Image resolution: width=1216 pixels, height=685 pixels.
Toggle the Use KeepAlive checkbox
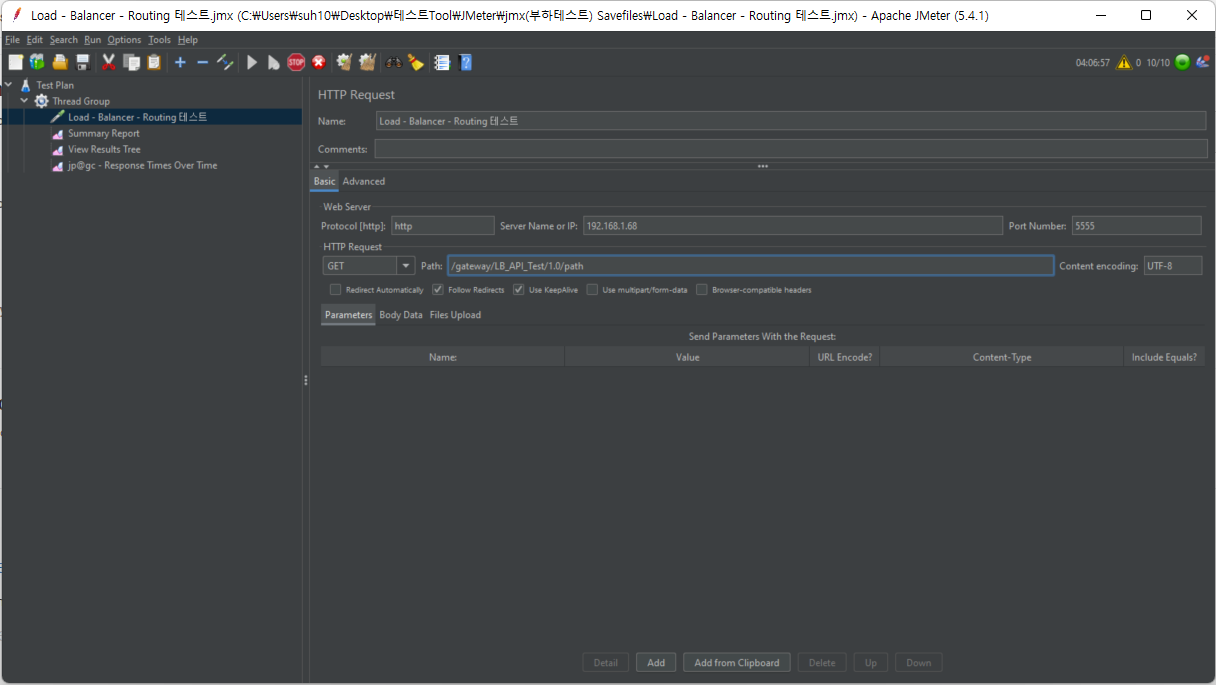[x=519, y=290]
